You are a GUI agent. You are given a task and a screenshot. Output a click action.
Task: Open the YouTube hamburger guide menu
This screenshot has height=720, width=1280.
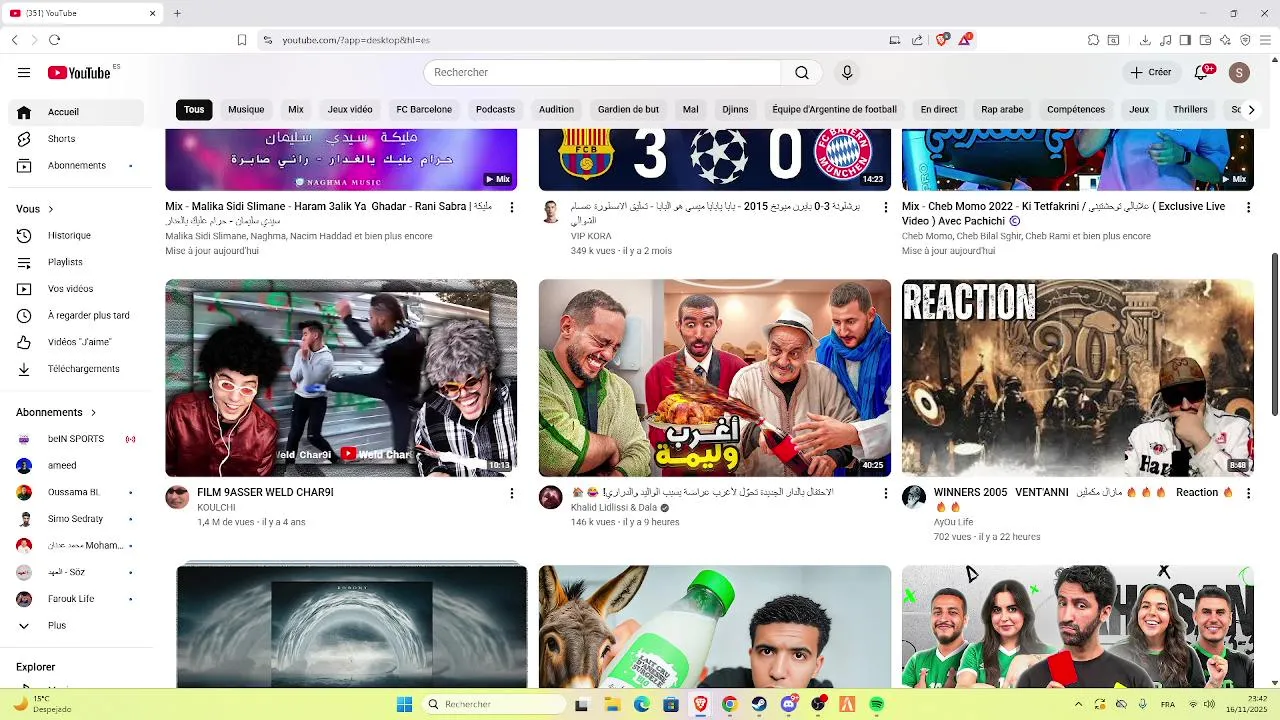[x=24, y=72]
